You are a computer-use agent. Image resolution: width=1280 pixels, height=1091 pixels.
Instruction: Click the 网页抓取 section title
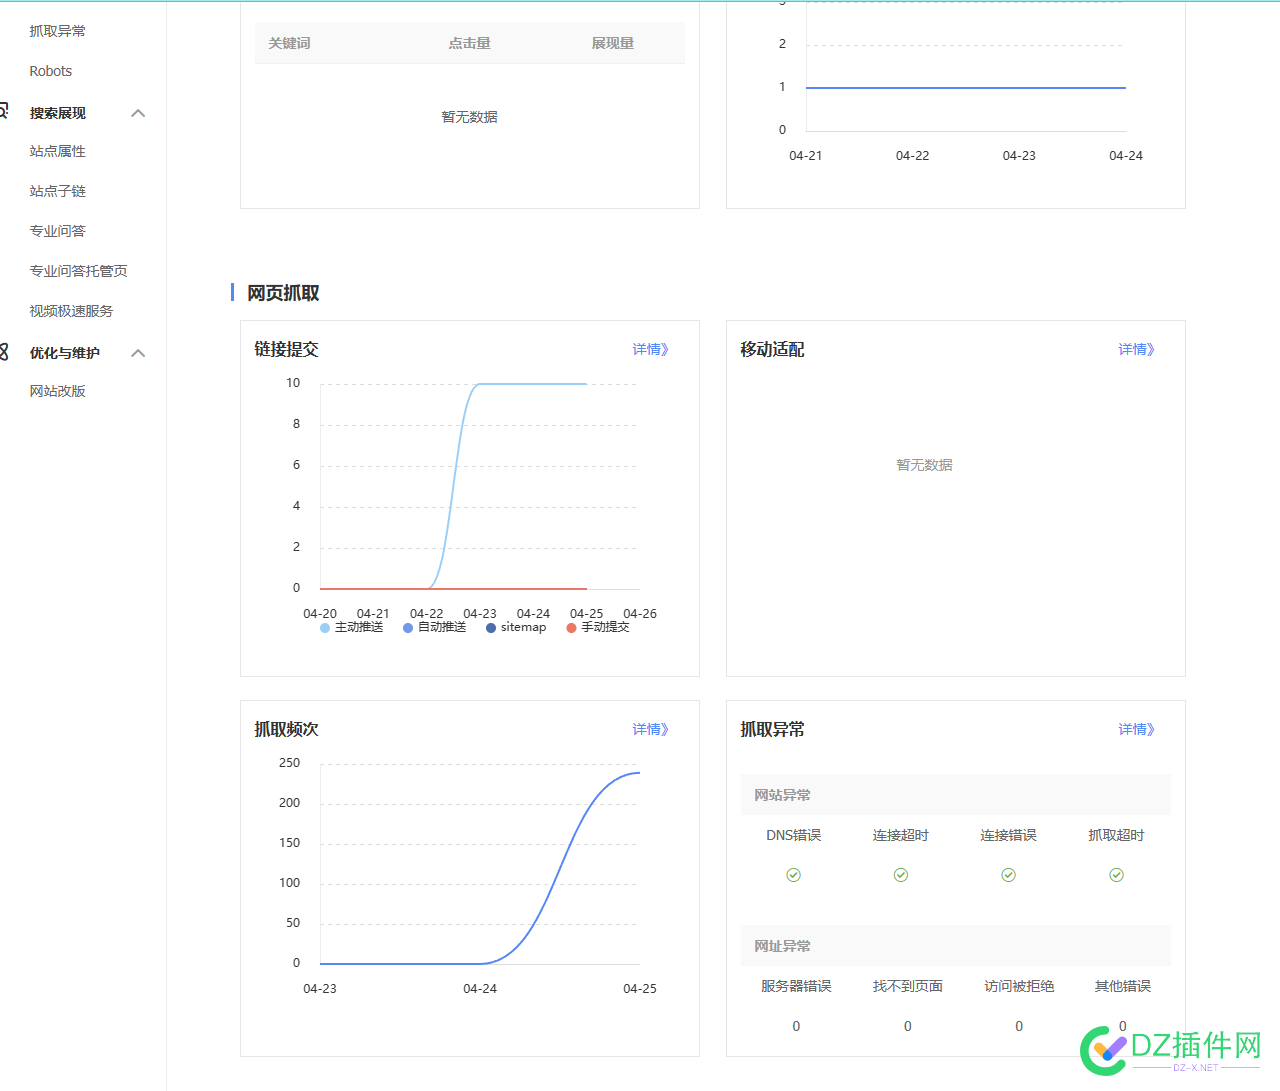283,293
